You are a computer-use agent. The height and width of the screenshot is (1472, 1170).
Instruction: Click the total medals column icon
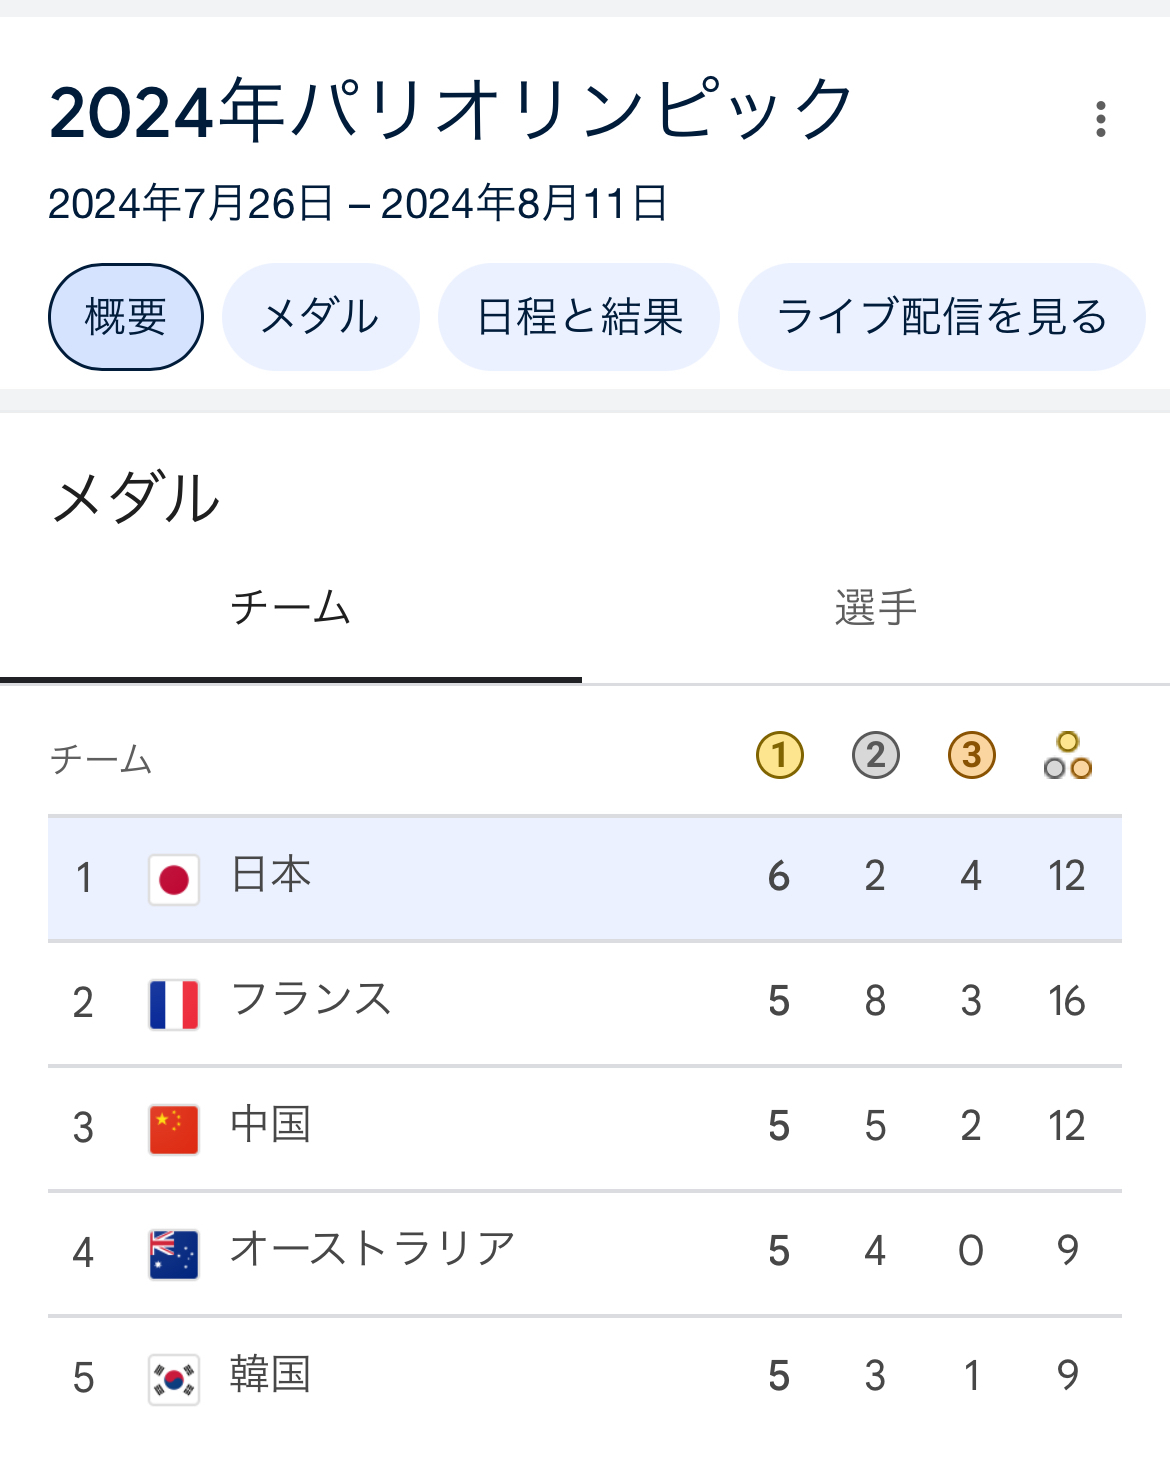click(x=1067, y=756)
